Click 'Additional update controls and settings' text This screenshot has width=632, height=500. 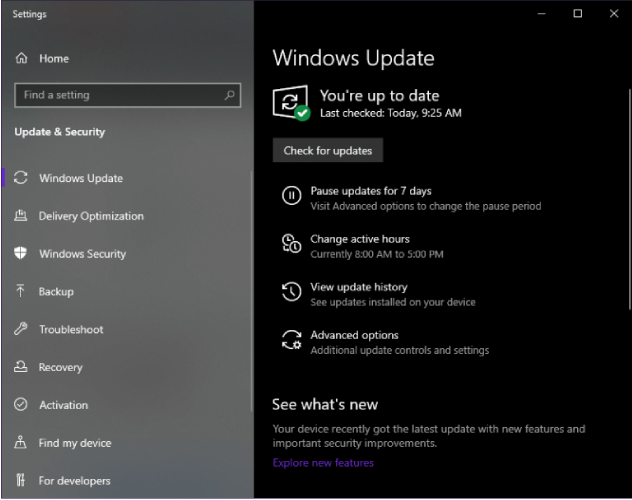399,350
